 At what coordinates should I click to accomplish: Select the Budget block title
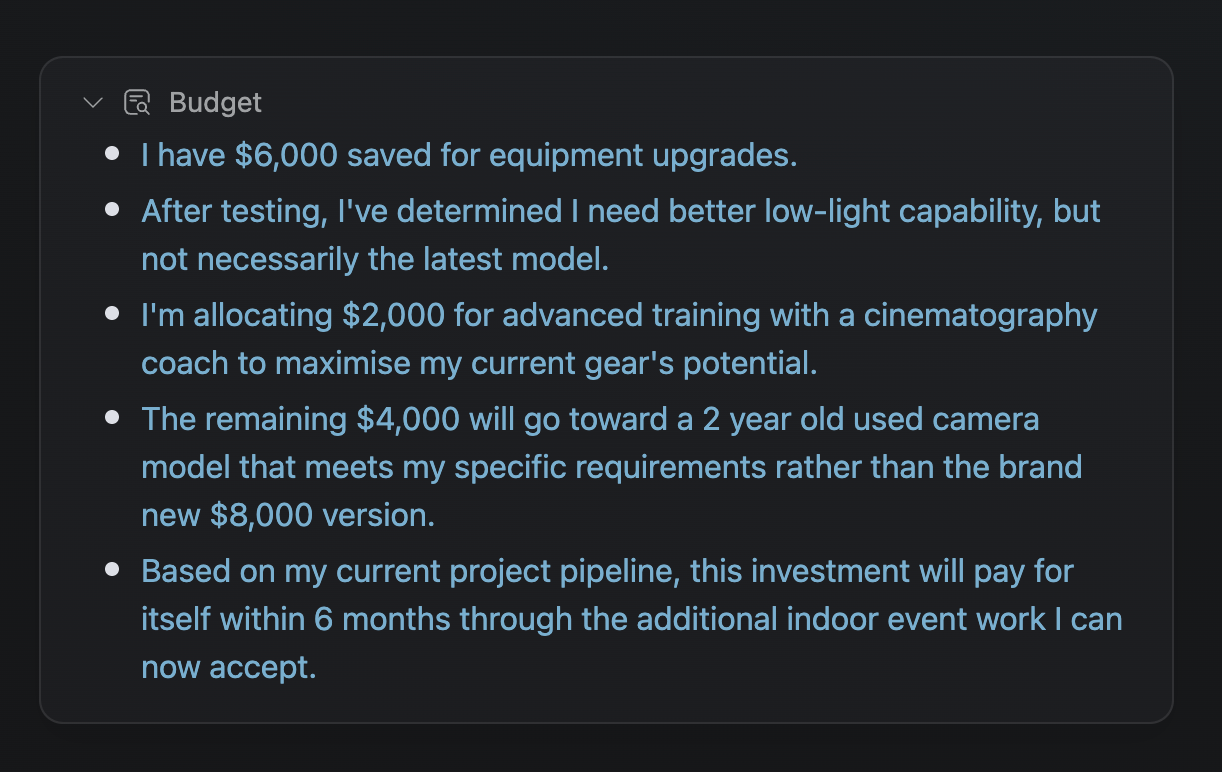click(x=215, y=102)
